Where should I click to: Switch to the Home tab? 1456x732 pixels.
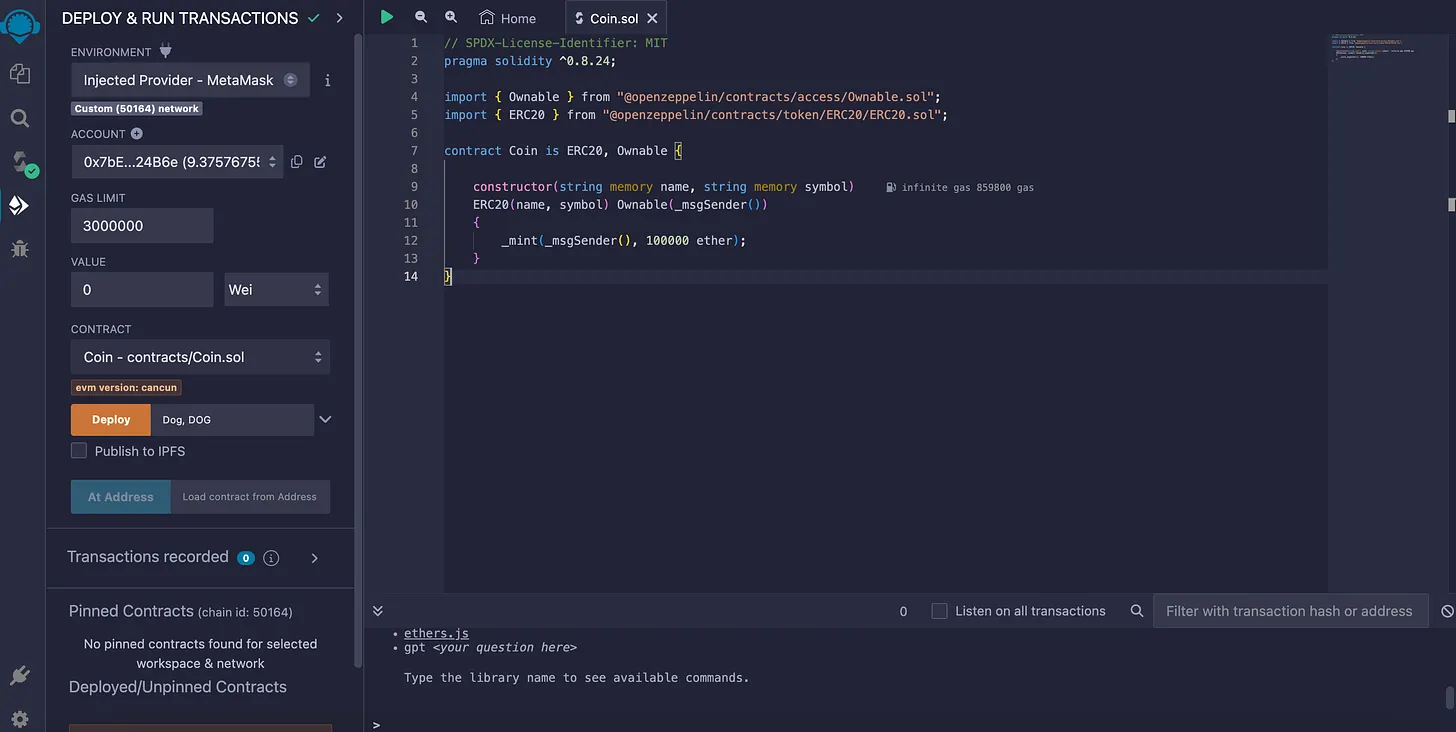click(x=508, y=18)
